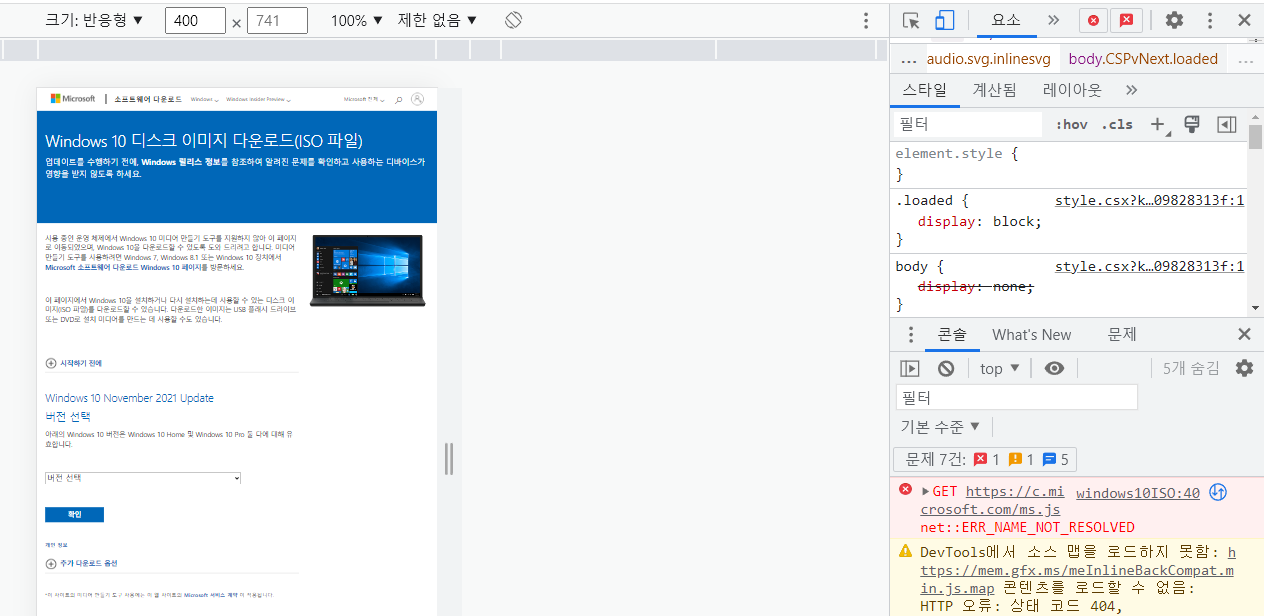Click the first red error count badge
Image resolution: width=1264 pixels, height=616 pixels.
pos(1092,20)
